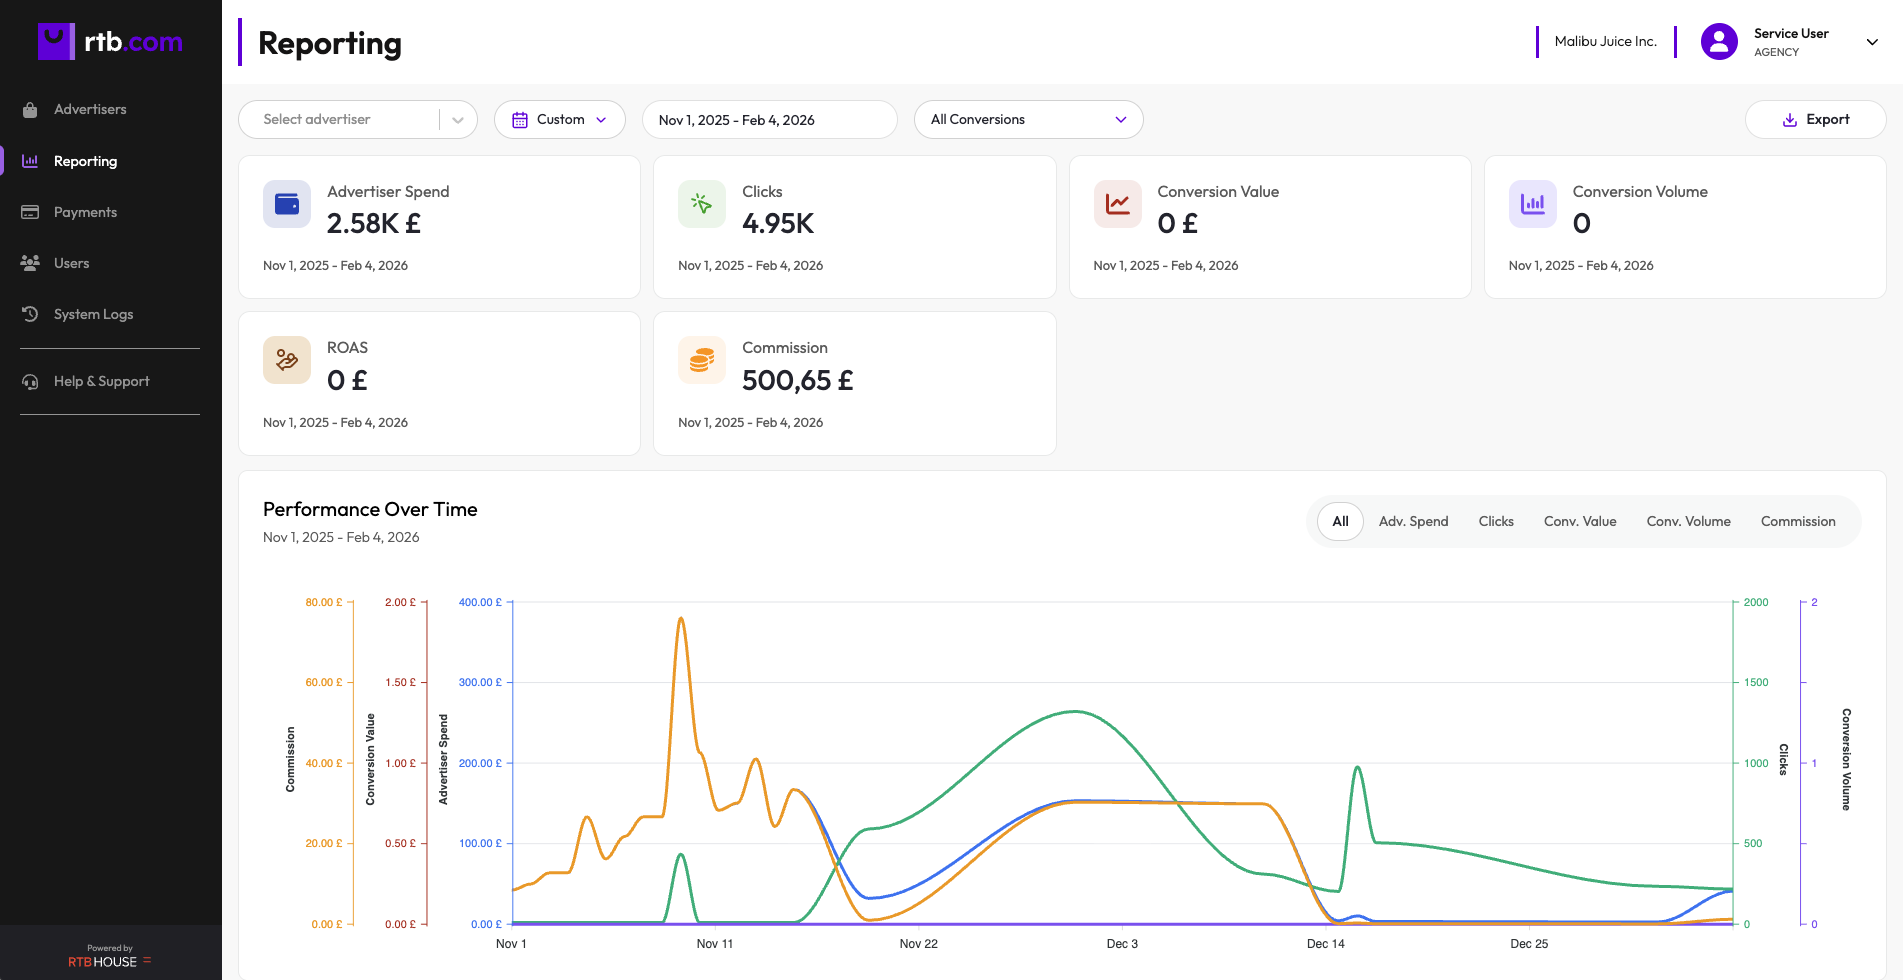This screenshot has height=980, width=1903.
Task: Click the Commission coins icon
Action: tap(702, 360)
